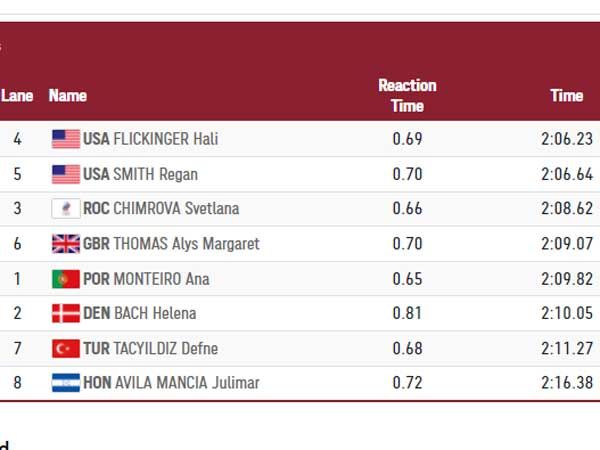Click the Lane column header
The width and height of the screenshot is (600, 450).
tap(17, 96)
